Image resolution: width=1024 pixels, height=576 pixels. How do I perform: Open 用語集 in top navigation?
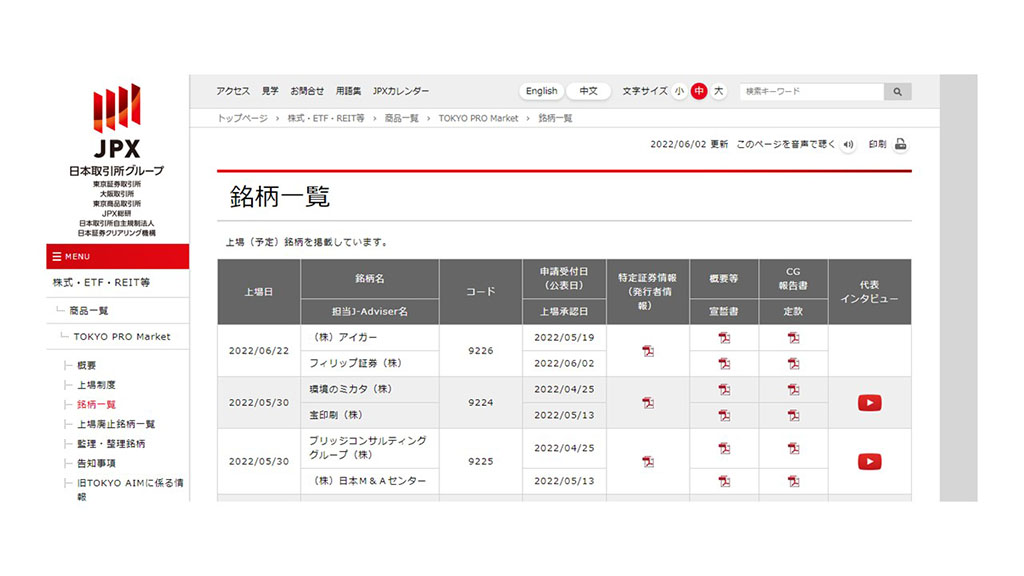[348, 91]
